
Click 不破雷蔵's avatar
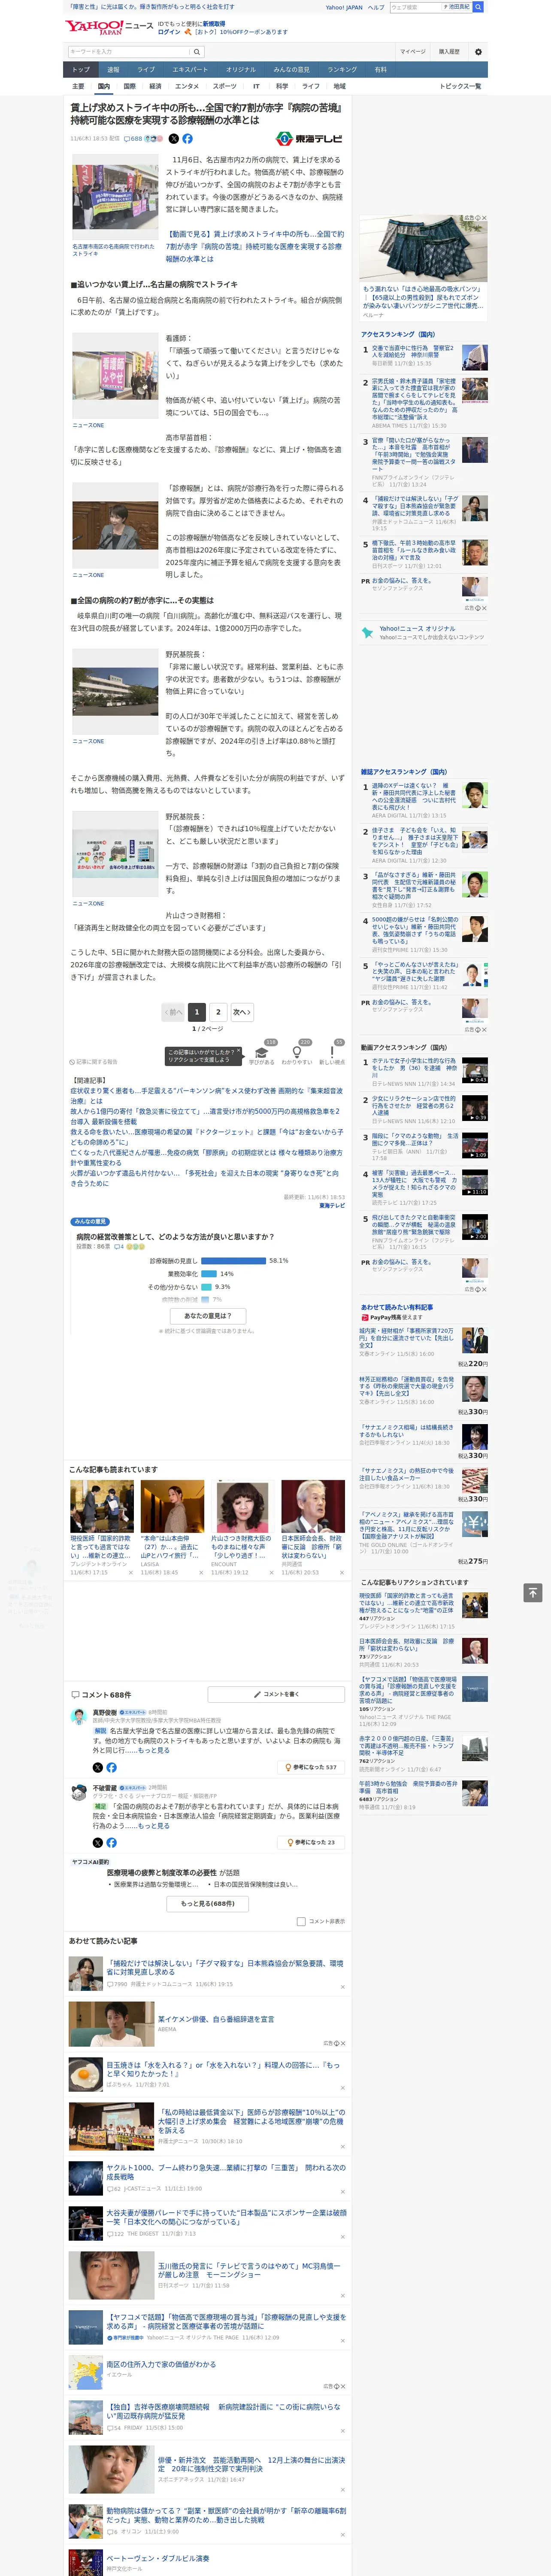79,1792
